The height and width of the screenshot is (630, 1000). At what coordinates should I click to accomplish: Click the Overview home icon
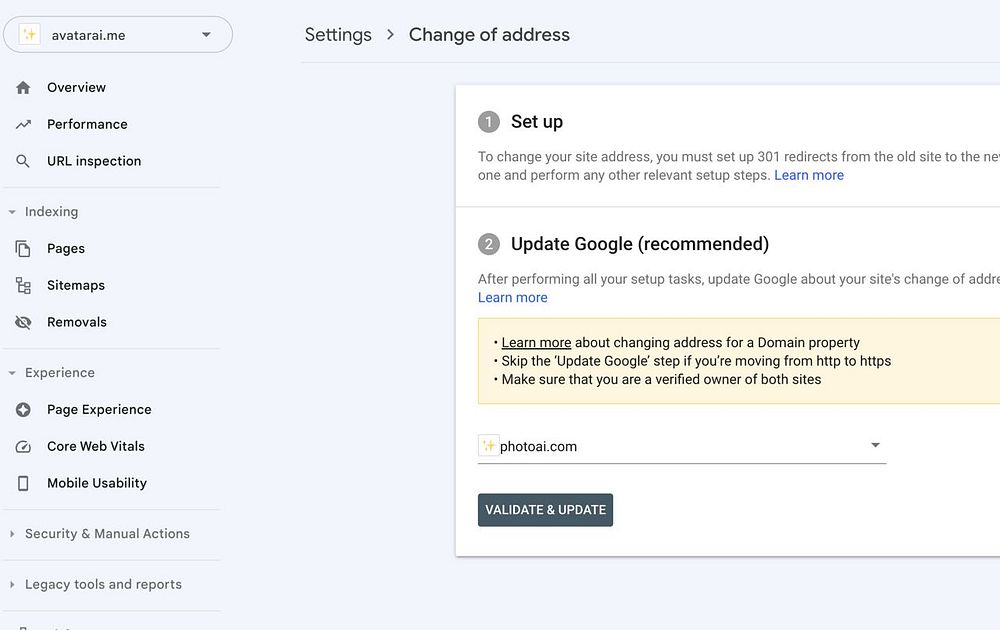[23, 88]
